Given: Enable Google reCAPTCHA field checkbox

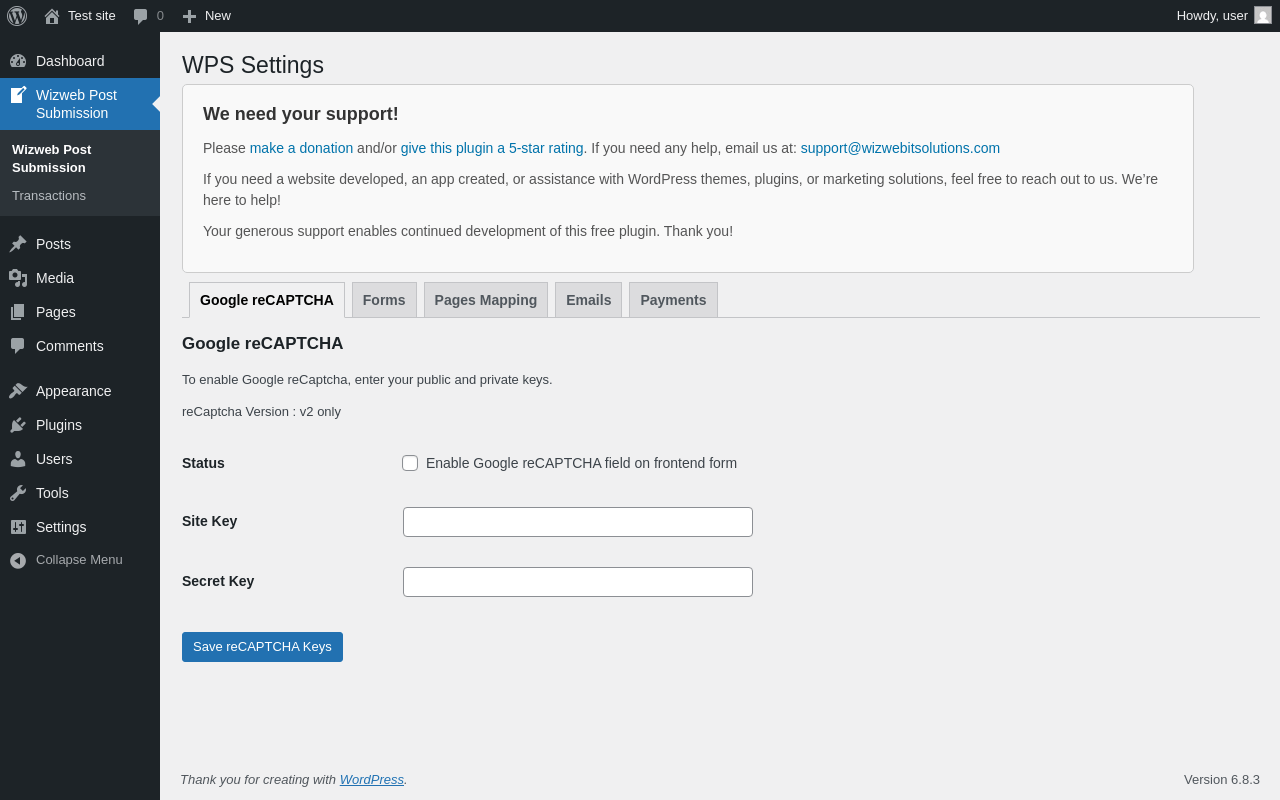Looking at the screenshot, I should tap(410, 463).
